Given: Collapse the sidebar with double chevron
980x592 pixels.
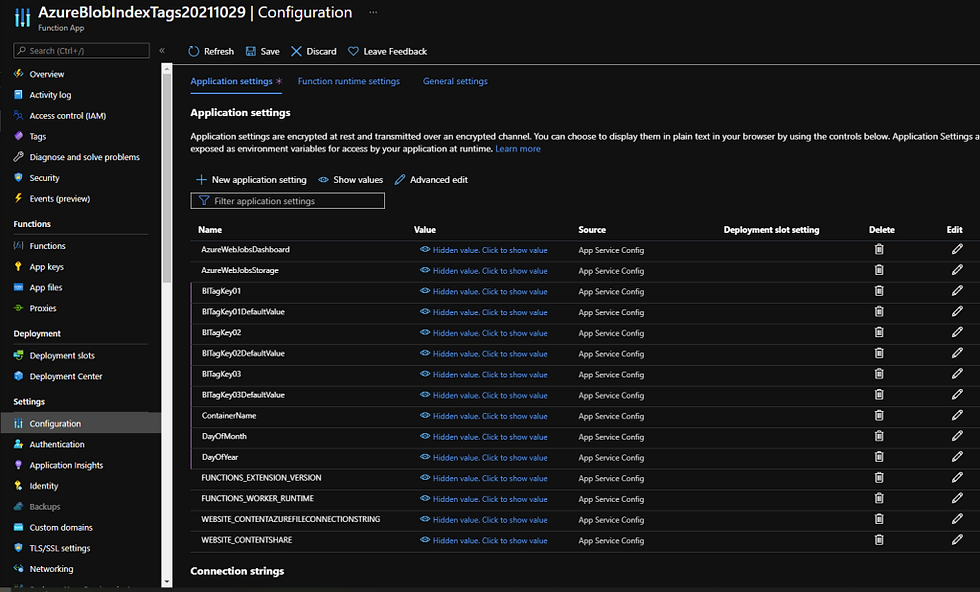Looking at the screenshot, I should point(162,51).
